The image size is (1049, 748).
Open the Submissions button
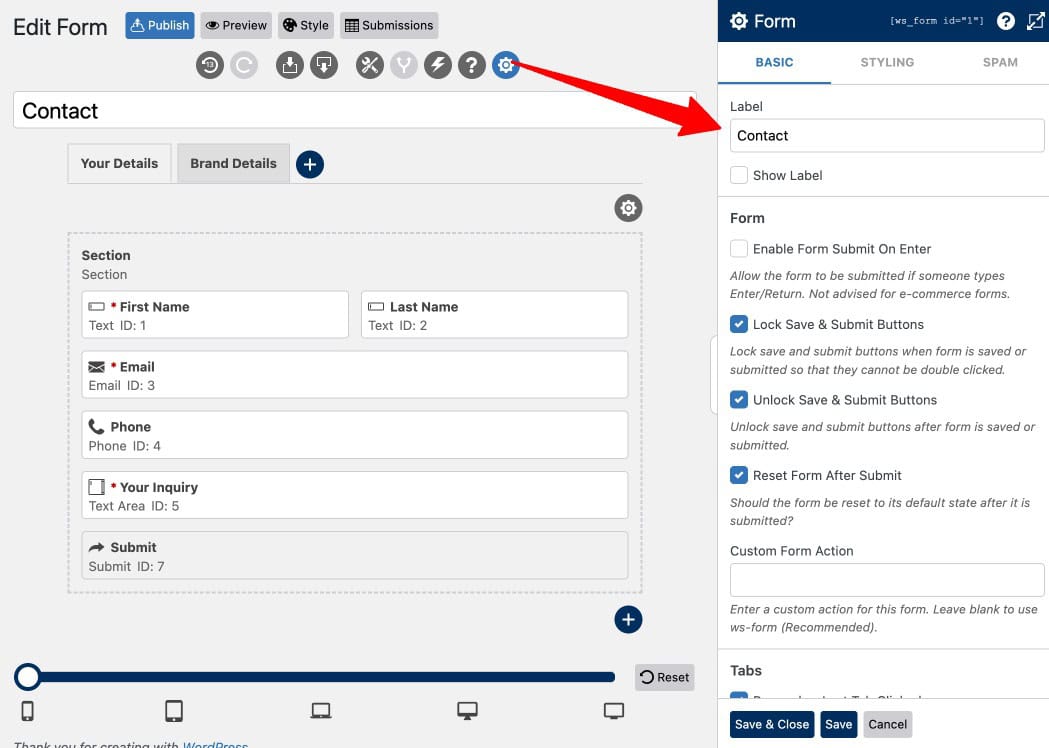coord(389,25)
